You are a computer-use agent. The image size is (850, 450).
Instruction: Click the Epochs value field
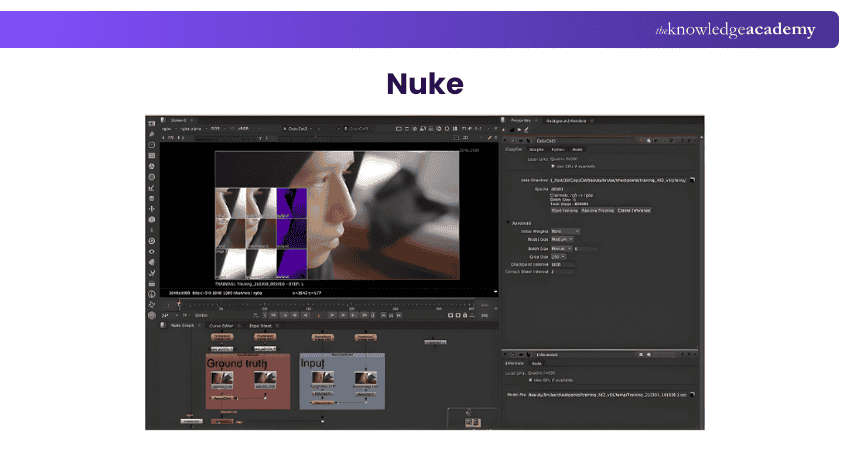click(x=557, y=189)
